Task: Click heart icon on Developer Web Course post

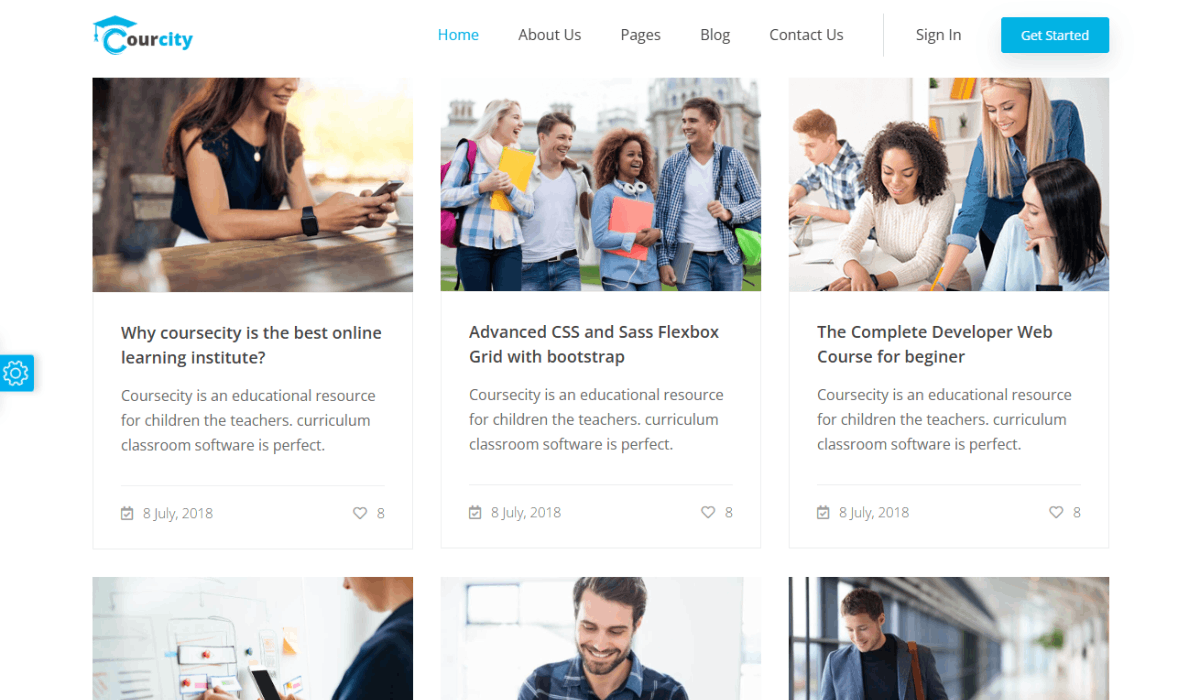Action: (1056, 512)
